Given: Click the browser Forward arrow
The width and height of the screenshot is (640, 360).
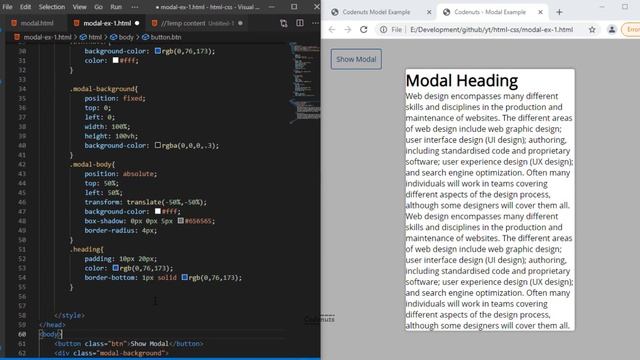Looking at the screenshot, I should 348,29.
